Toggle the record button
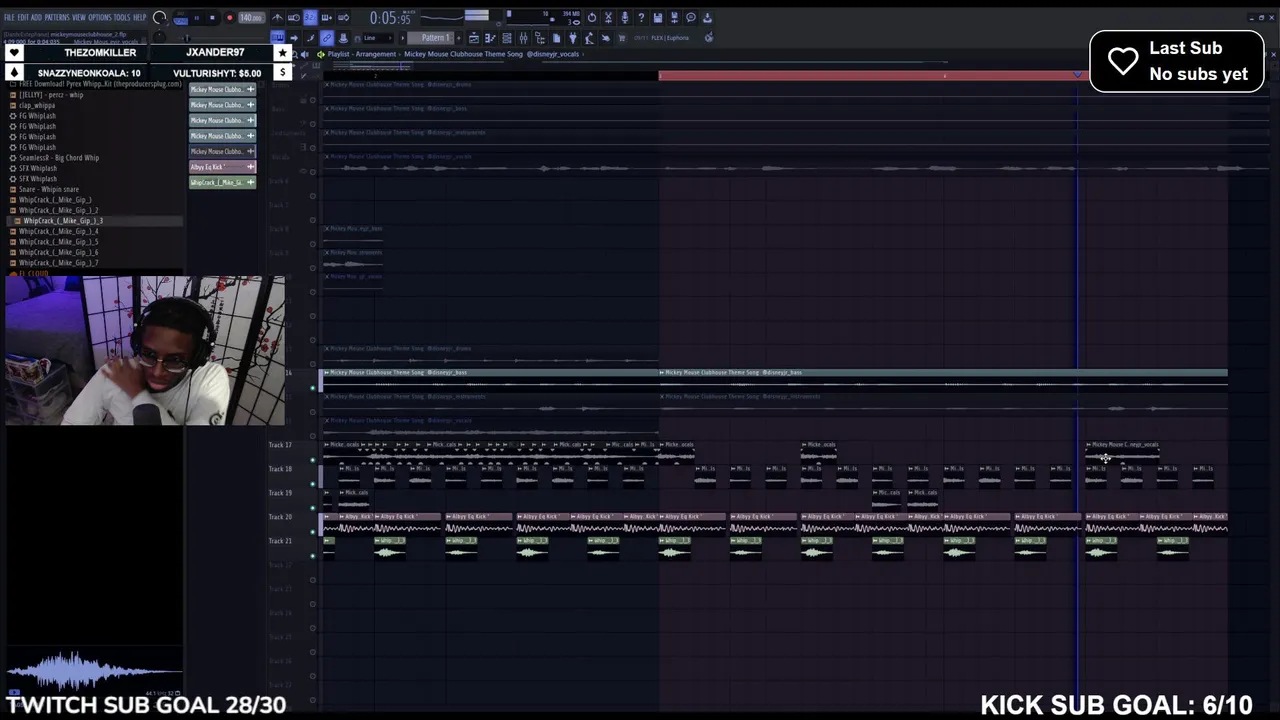Image resolution: width=1280 pixels, height=720 pixels. pos(229,18)
